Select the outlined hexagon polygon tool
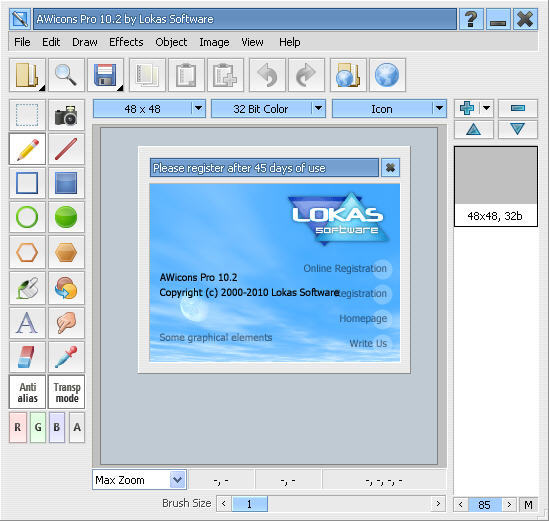 [27, 252]
